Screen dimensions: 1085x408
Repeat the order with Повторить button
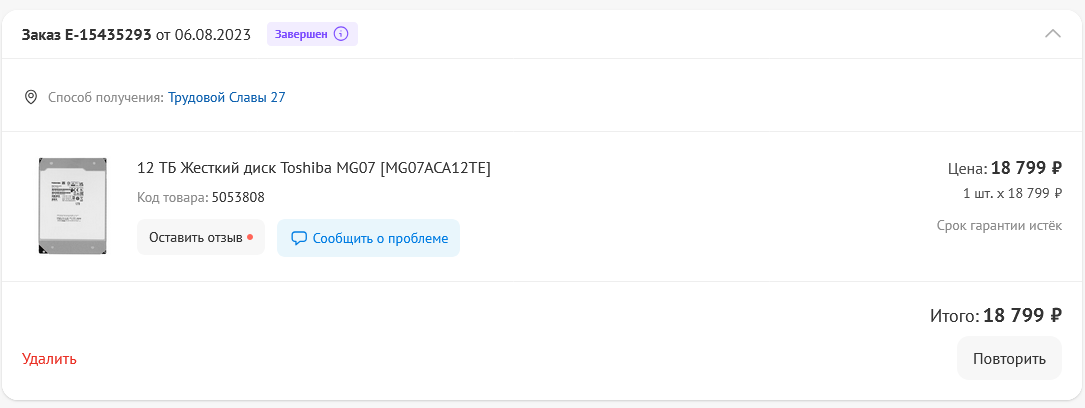click(1009, 359)
